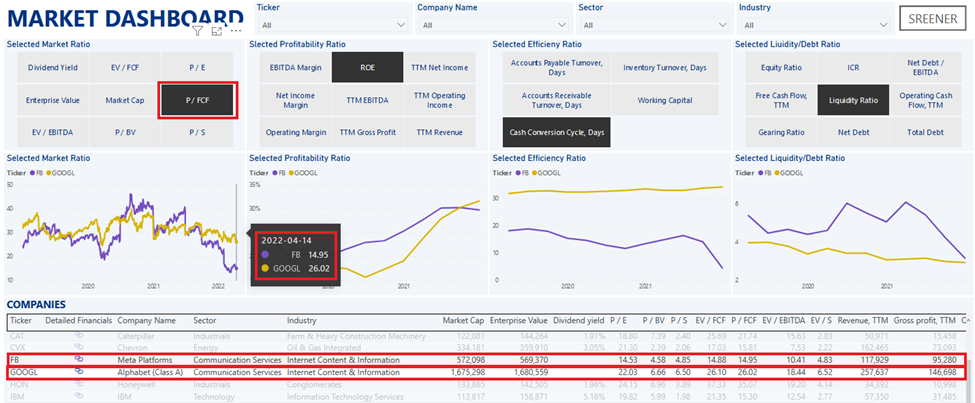975x403 pixels.
Task: Sort table by Company Name column header
Action: 147,320
